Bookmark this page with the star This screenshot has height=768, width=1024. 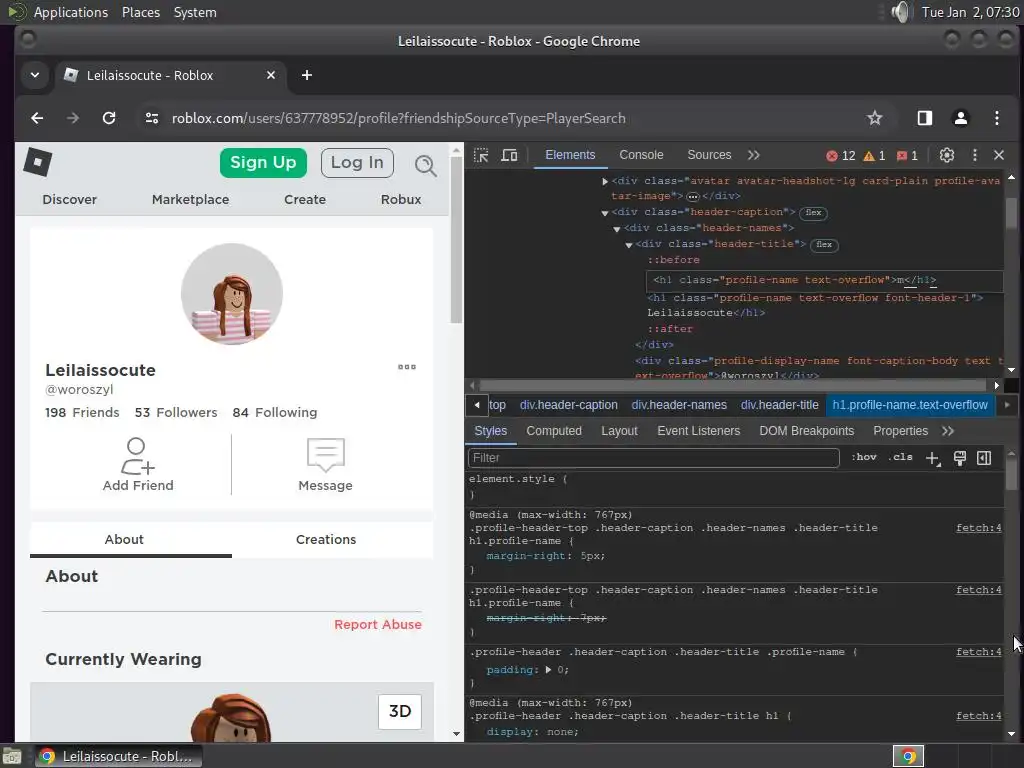[874, 118]
